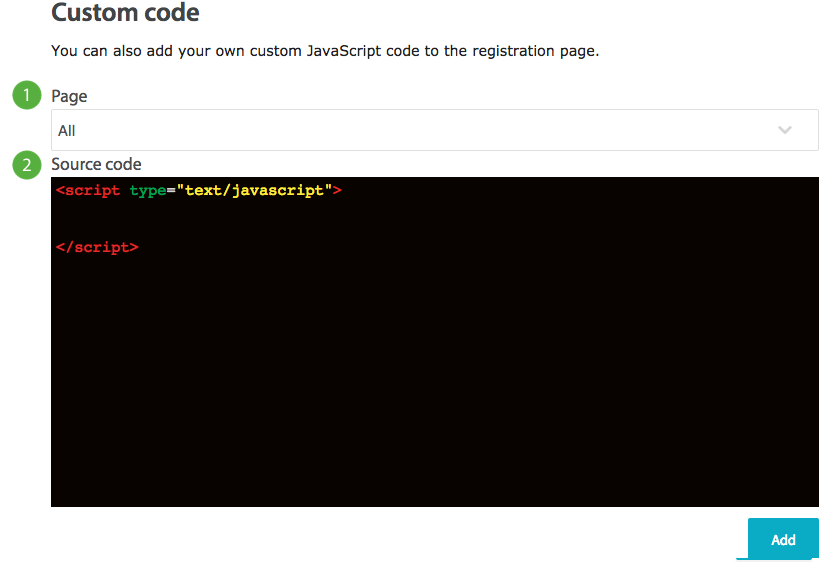Click the Add button
Viewport: 827px width, 562px height.
click(x=783, y=539)
